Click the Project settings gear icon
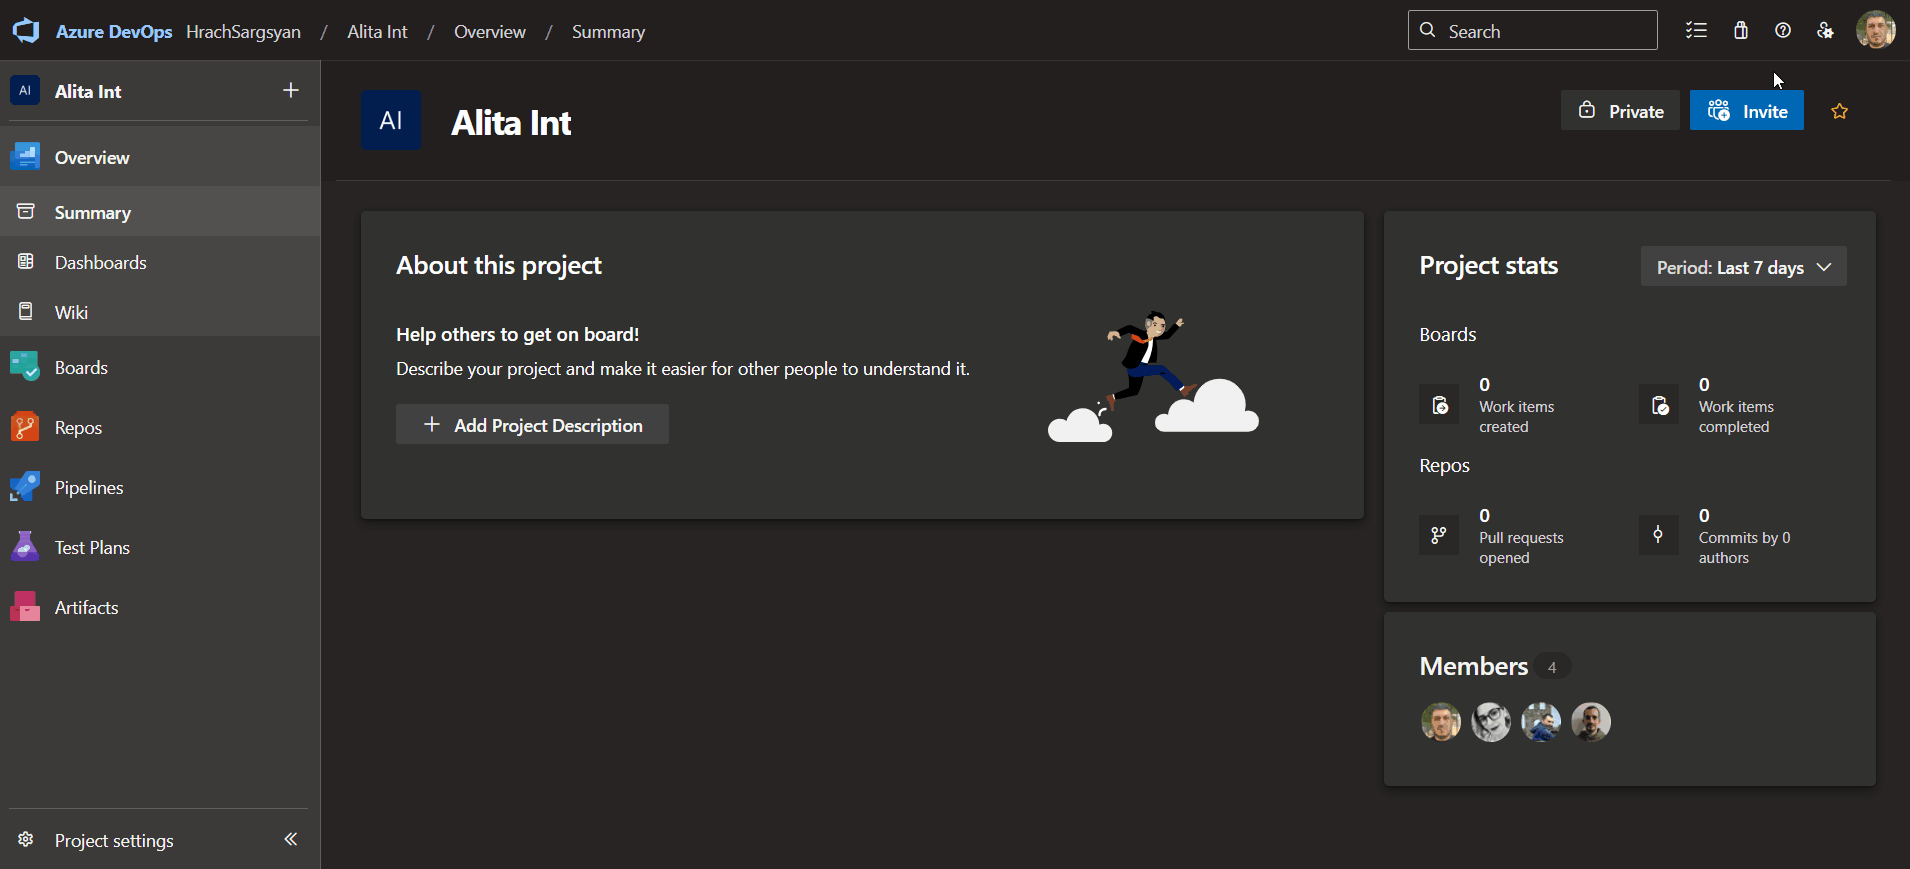 26,839
